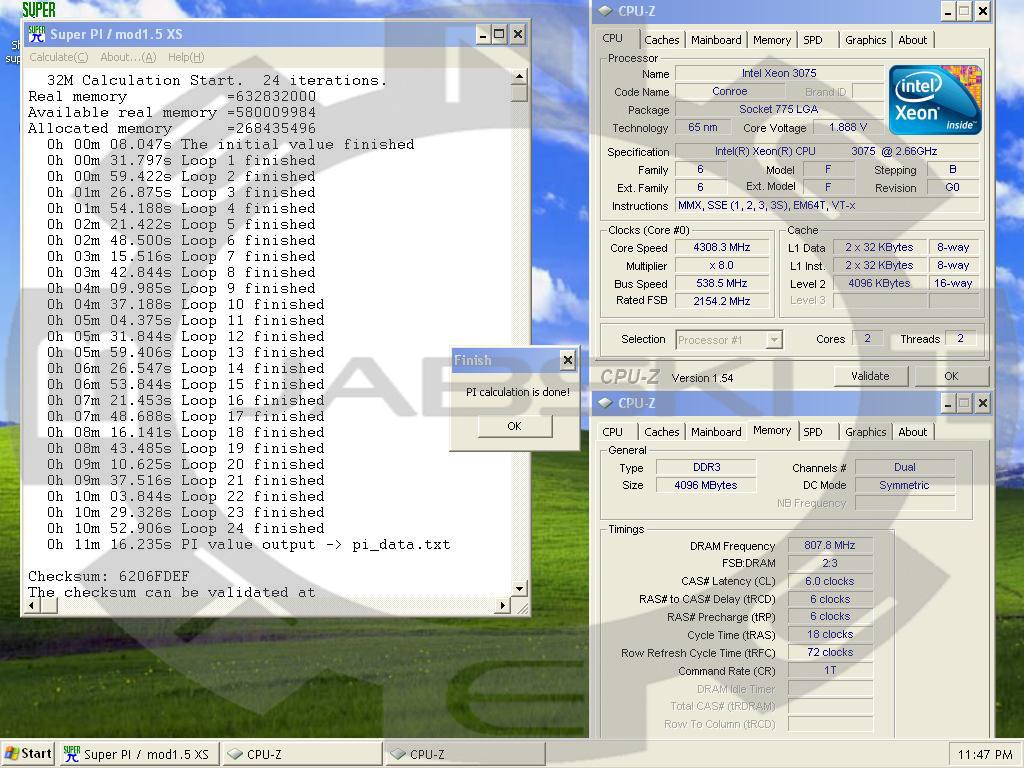Click the tRFC value 72 clocks

point(829,652)
